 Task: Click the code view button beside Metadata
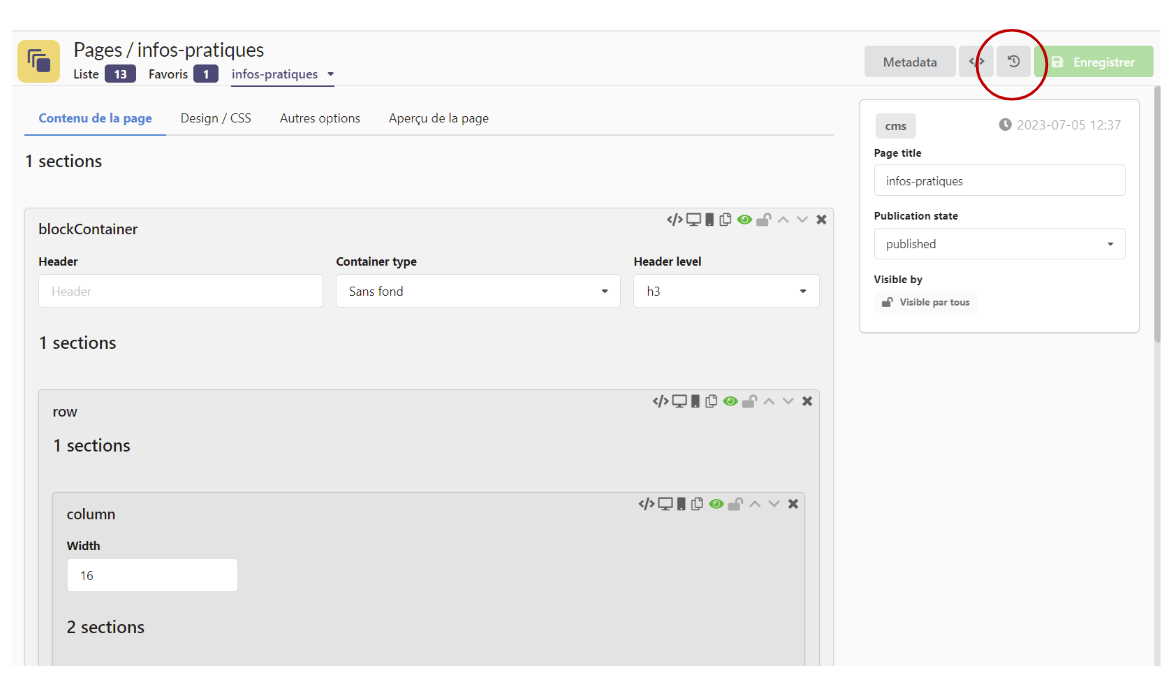click(977, 62)
